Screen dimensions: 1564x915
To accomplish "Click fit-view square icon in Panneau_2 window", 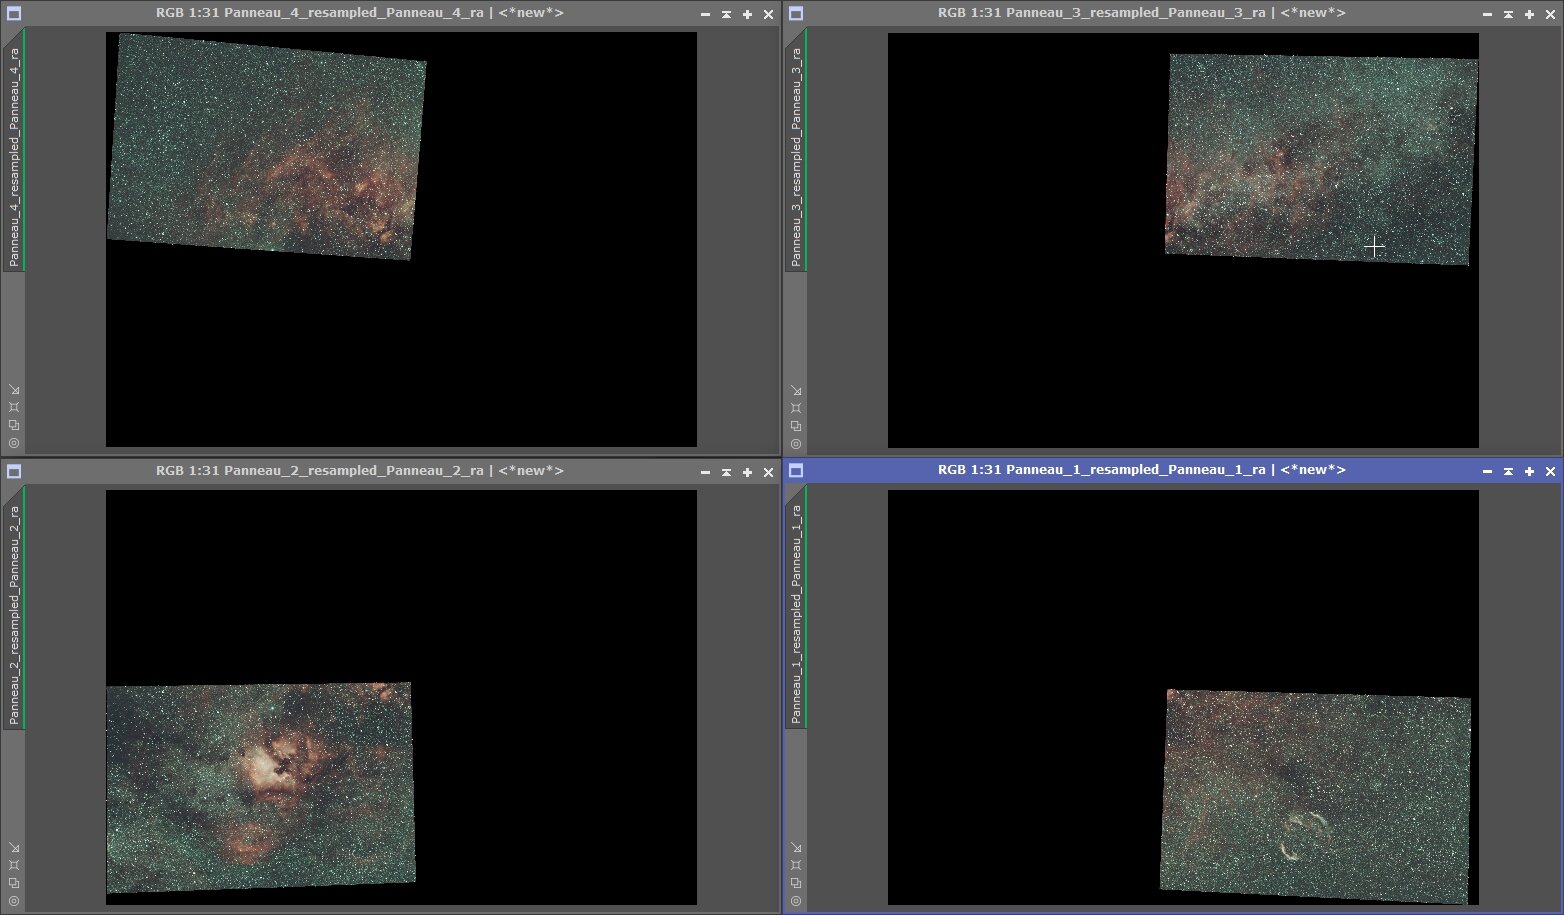I will click(x=14, y=865).
